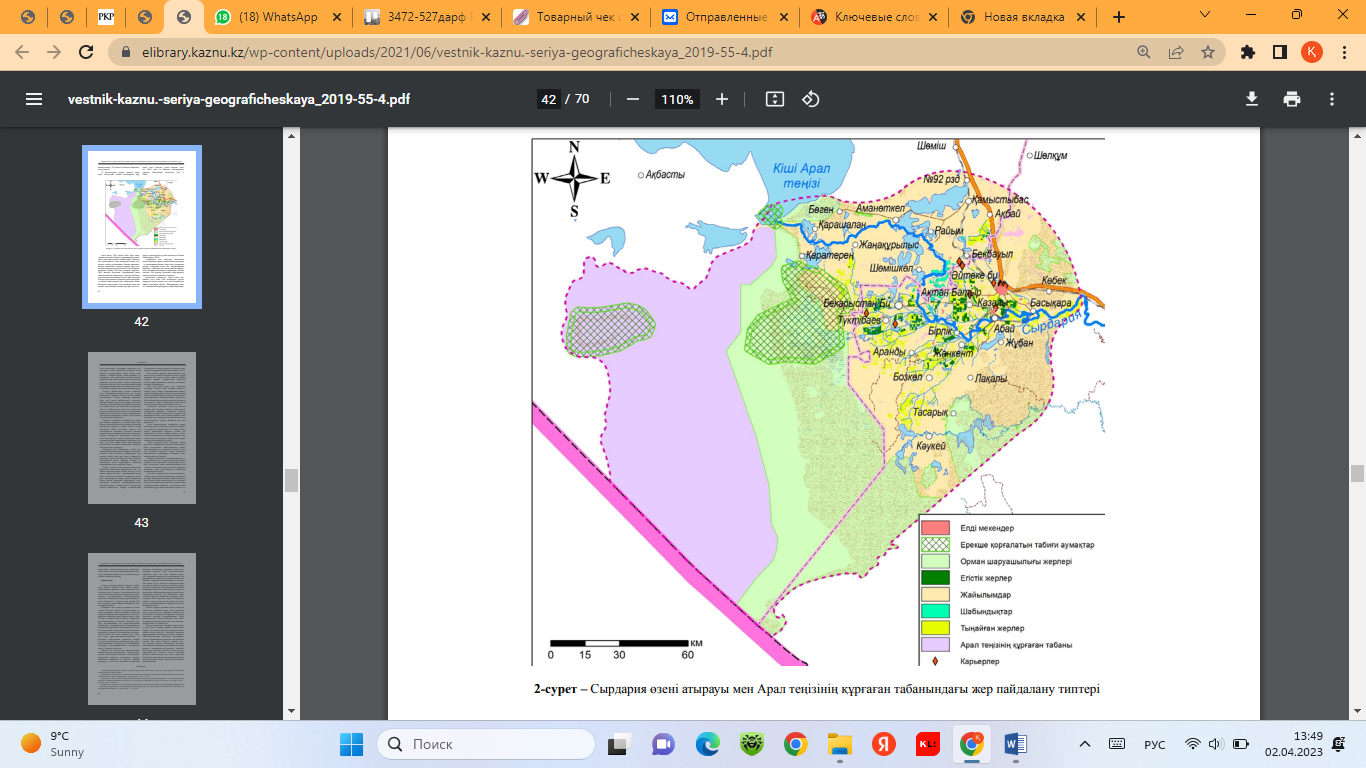Click the Windows taskbar search box
The height and width of the screenshot is (768, 1366).
[x=486, y=744]
